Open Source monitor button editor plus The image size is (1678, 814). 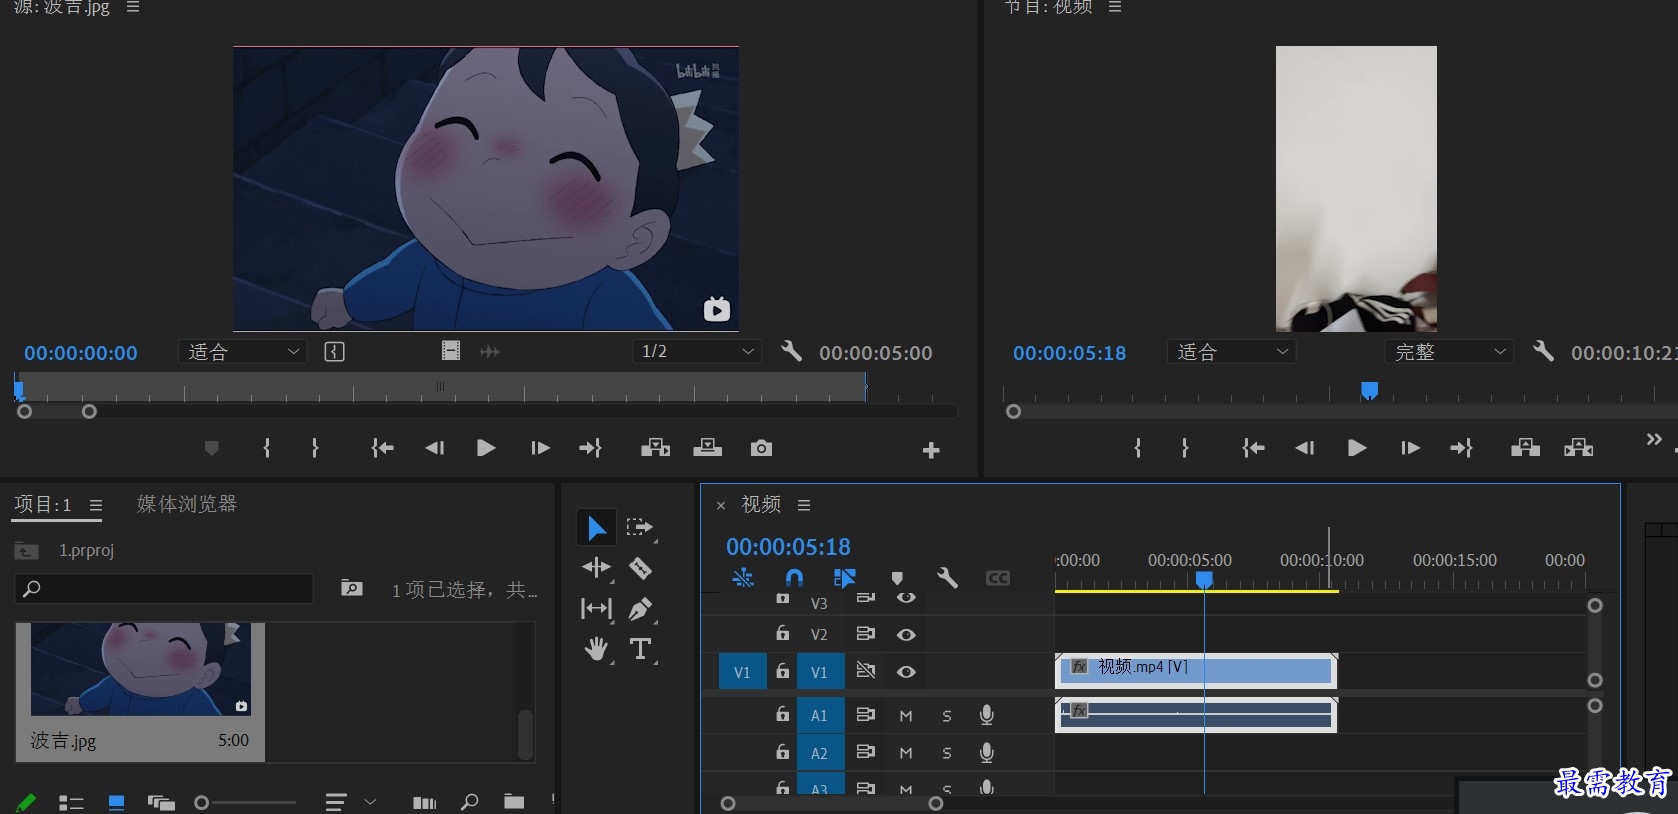coord(931,451)
